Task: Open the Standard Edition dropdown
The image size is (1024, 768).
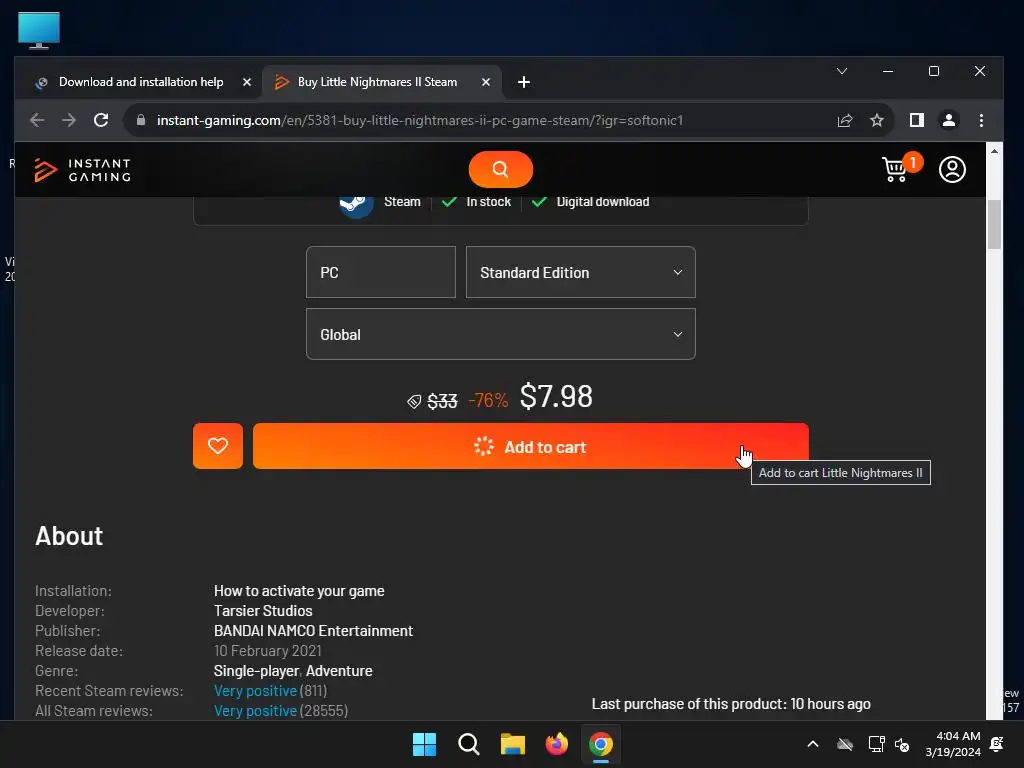Action: point(581,272)
